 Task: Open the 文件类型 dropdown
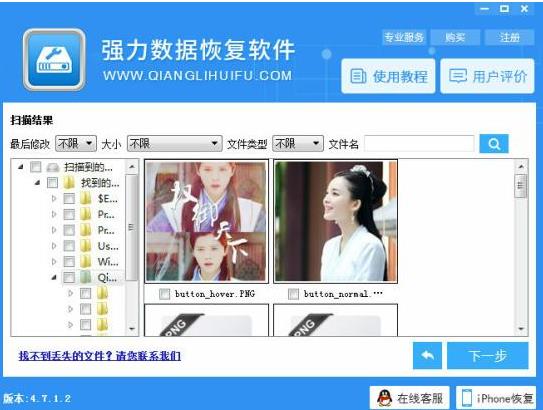(298, 143)
